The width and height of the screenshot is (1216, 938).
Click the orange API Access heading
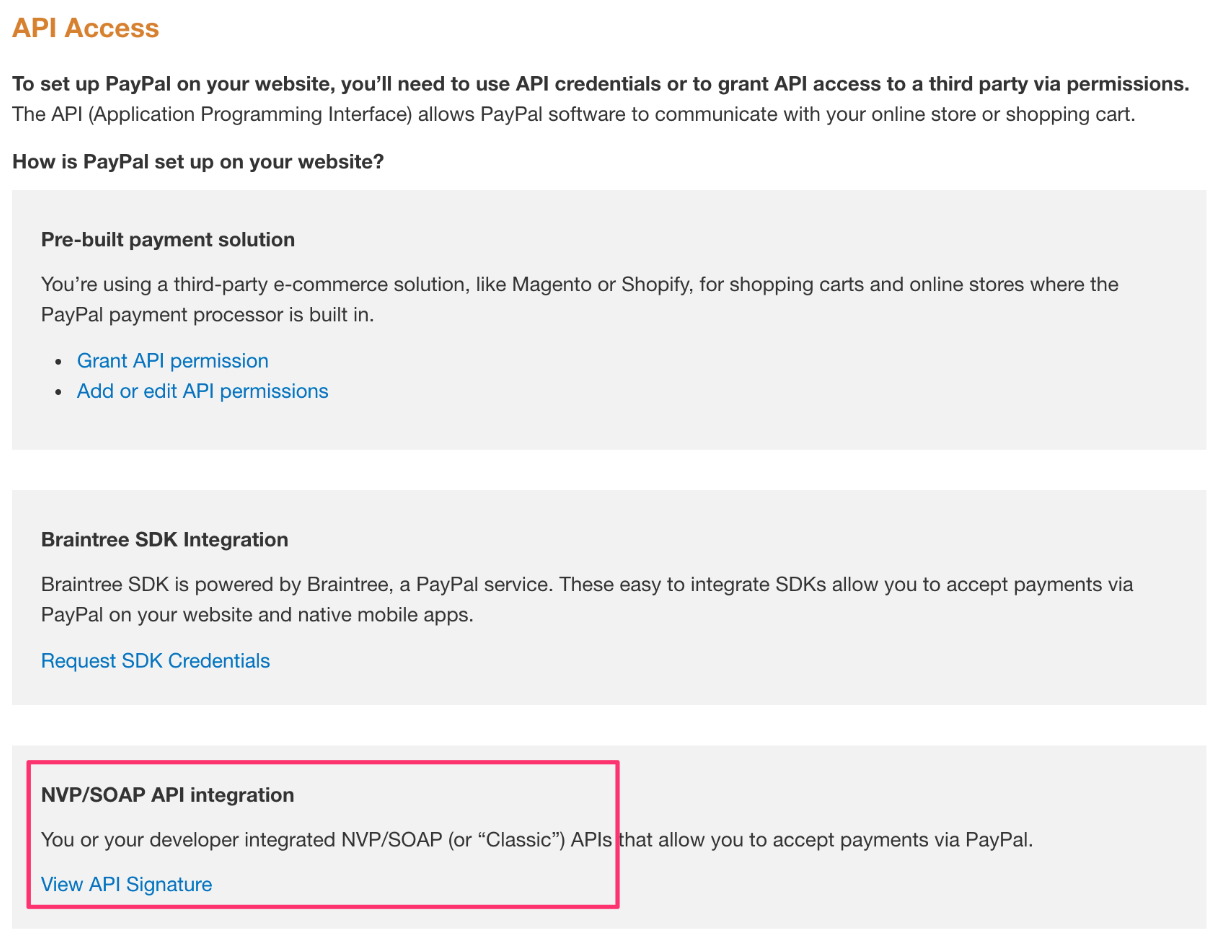point(85,28)
